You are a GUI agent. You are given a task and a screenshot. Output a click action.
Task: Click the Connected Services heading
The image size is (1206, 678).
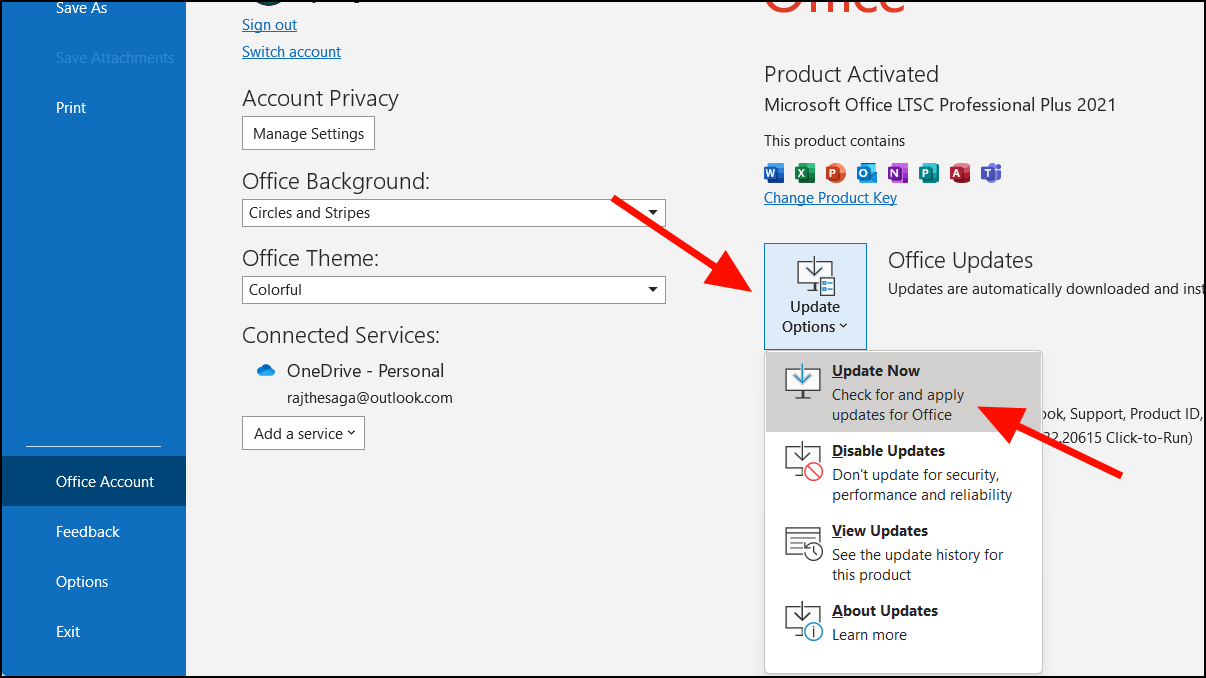[341, 336]
